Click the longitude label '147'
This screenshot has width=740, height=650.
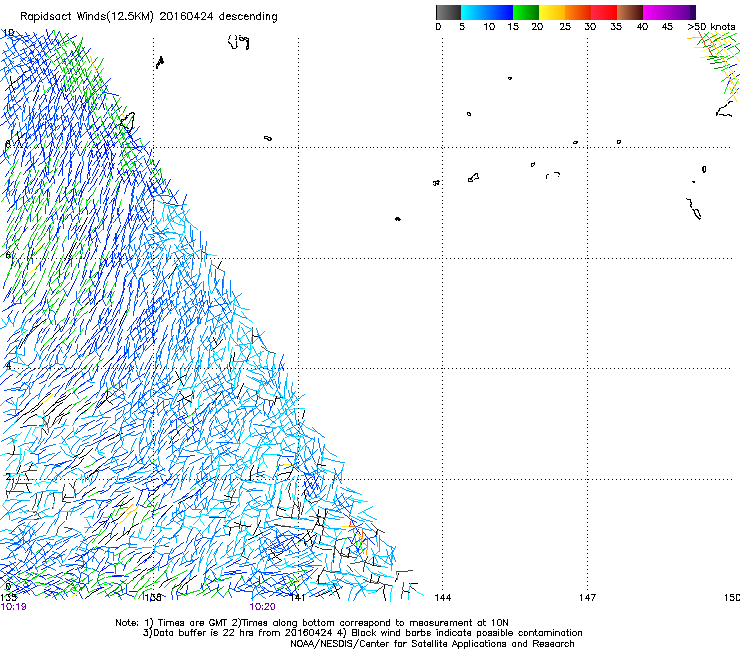click(x=587, y=598)
